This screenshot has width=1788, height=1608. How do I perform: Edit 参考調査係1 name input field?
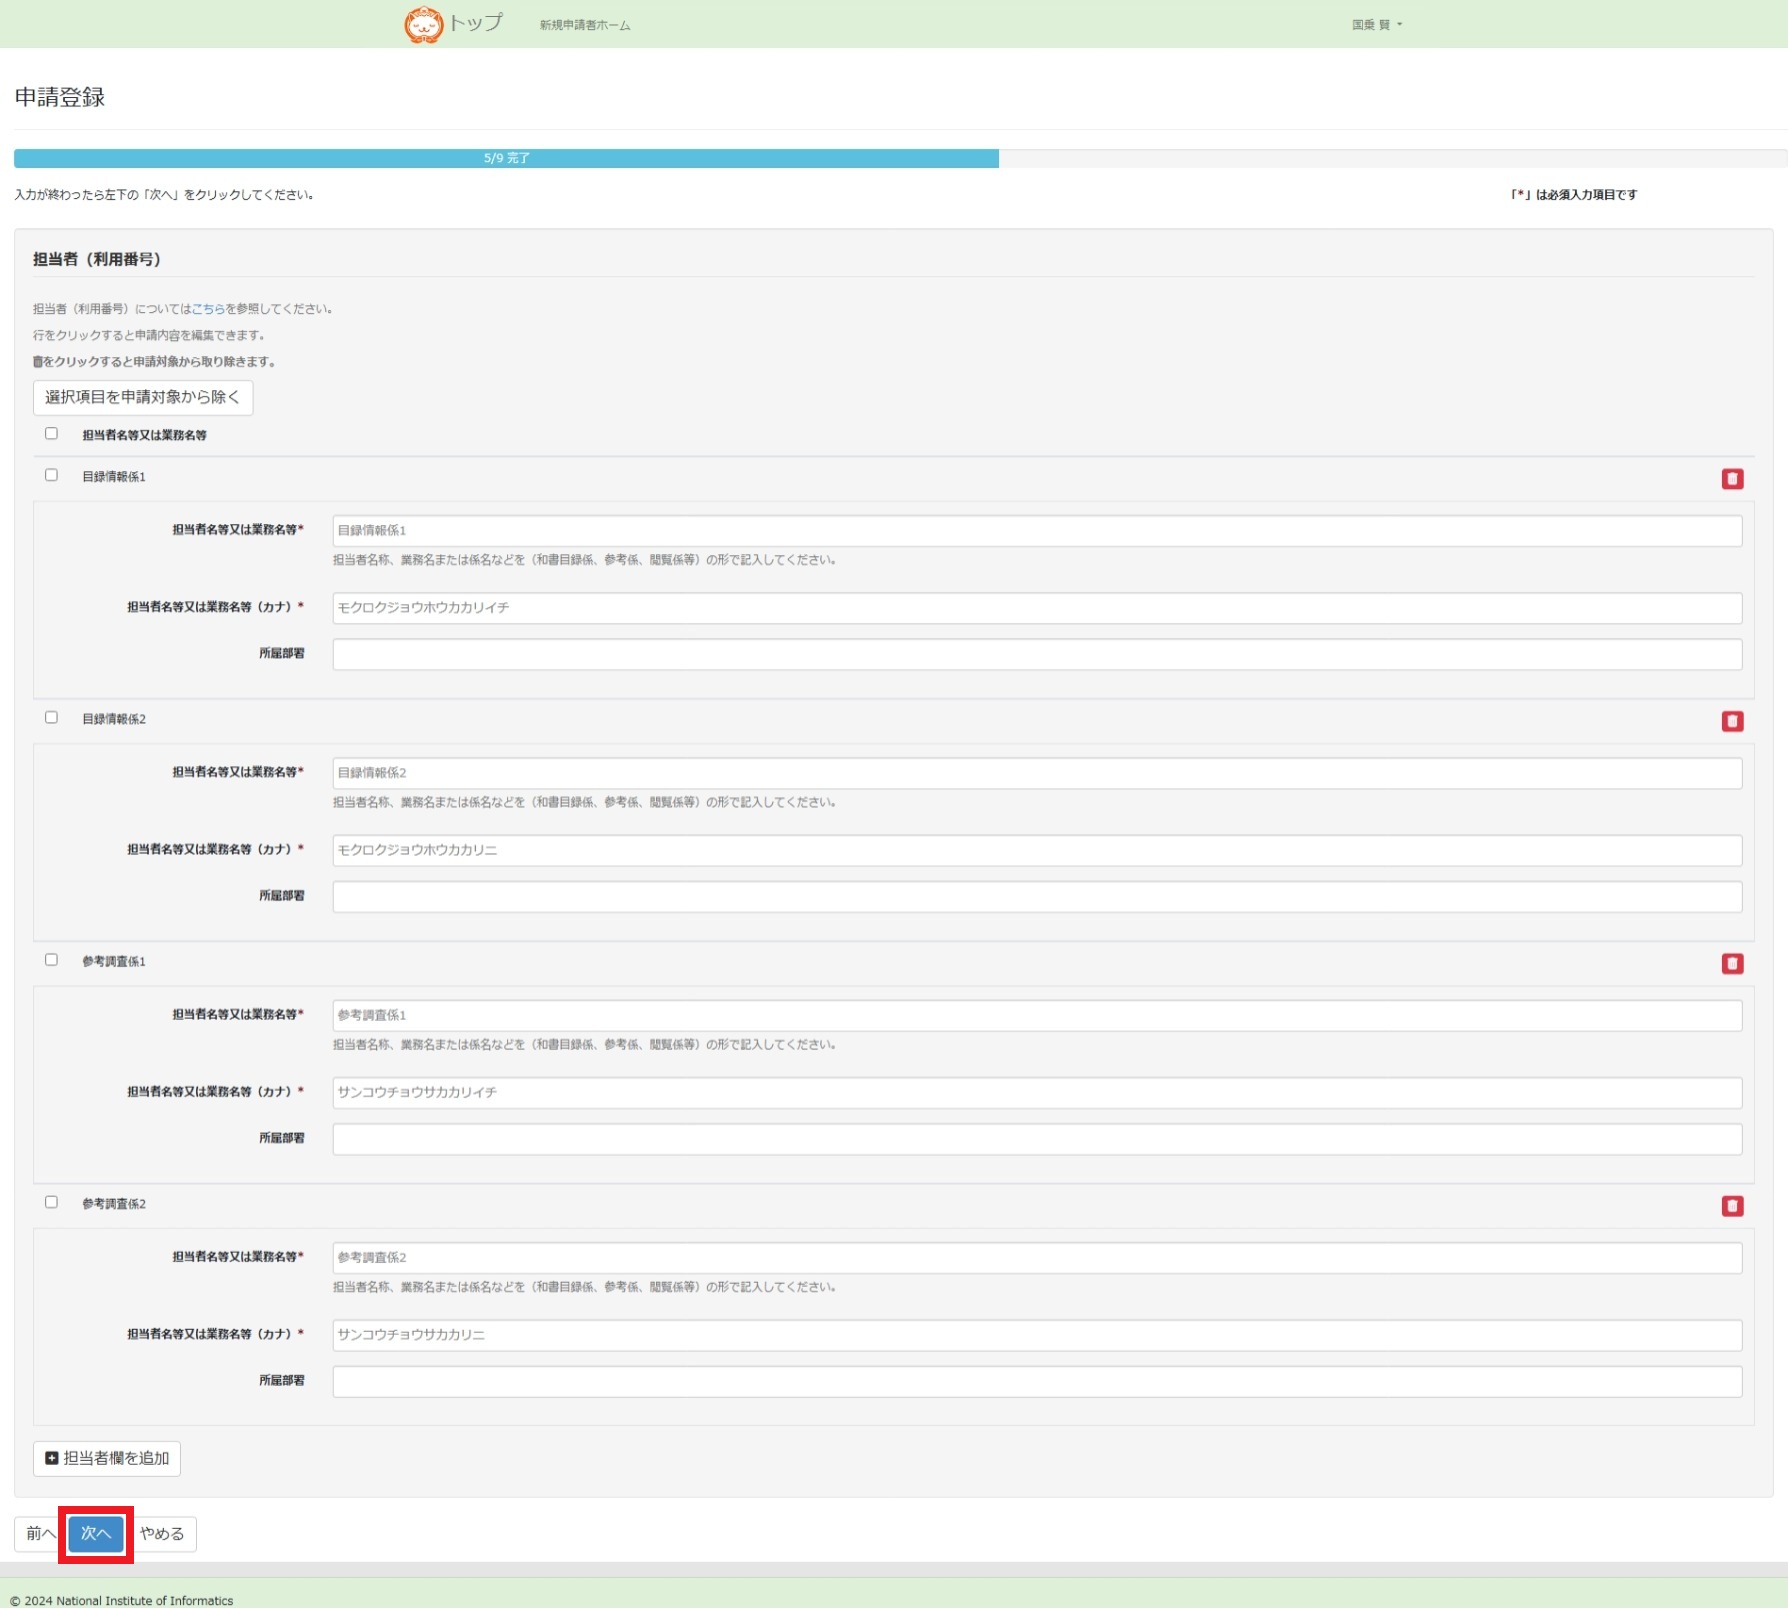[1037, 1015]
